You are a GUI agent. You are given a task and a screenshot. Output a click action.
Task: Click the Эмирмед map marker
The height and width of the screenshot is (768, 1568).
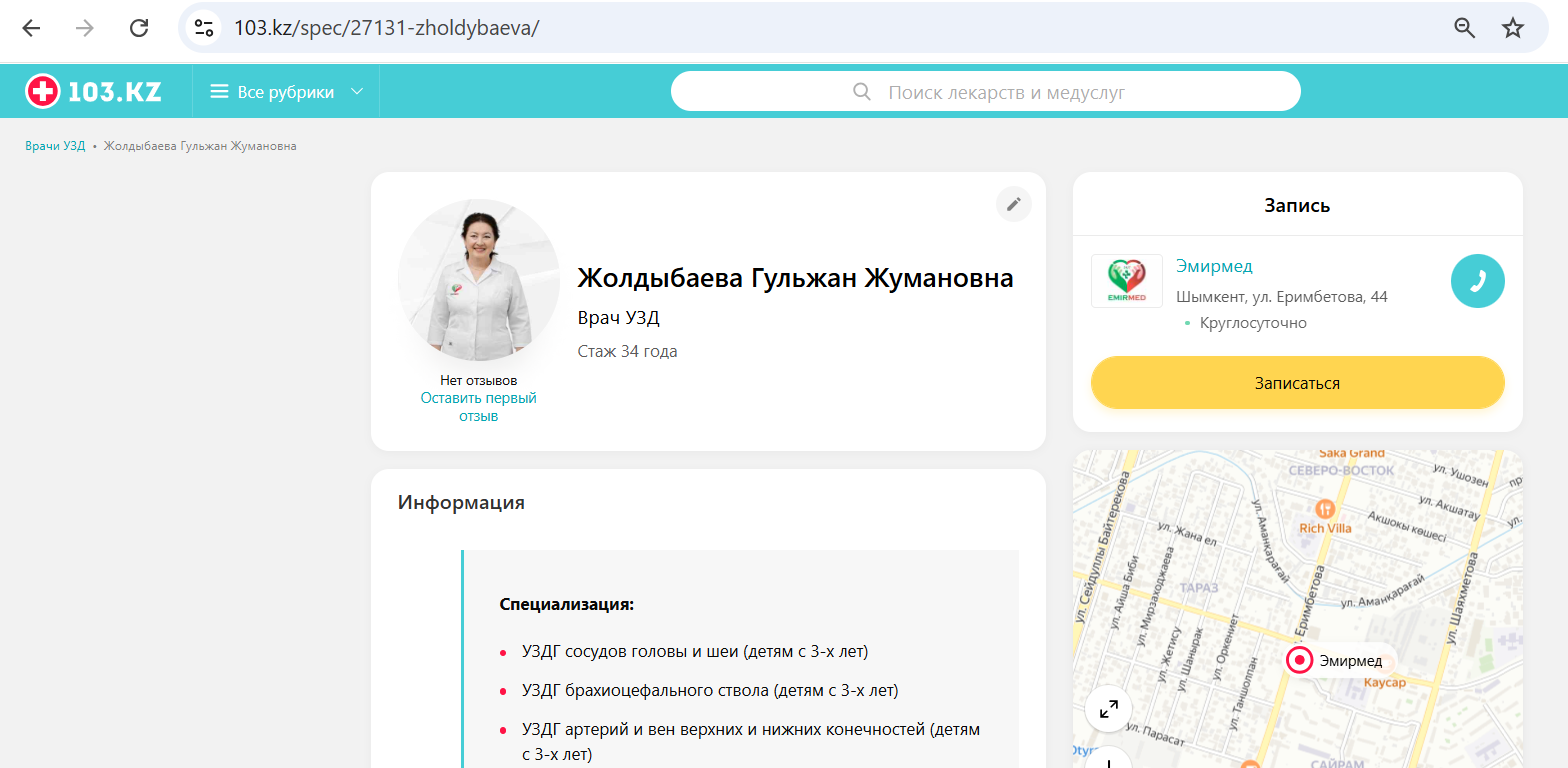coord(1299,660)
